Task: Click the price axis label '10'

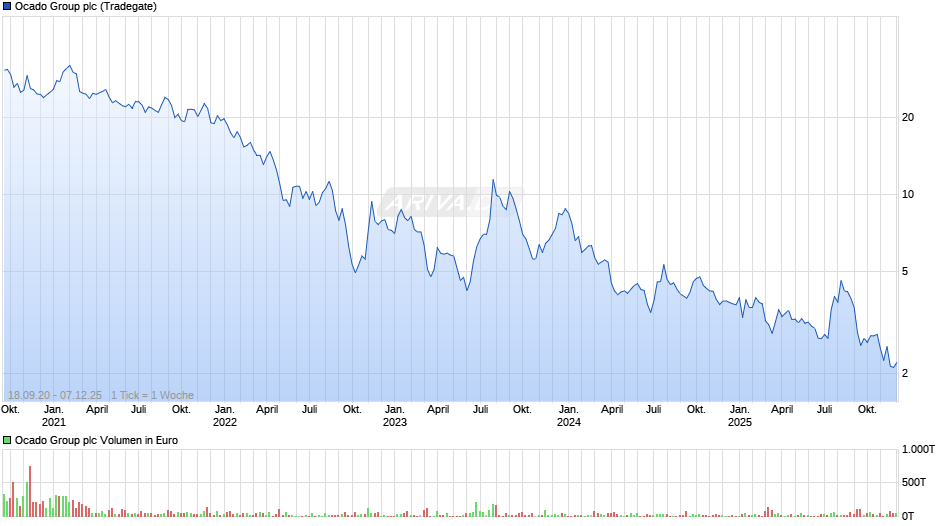Action: 908,194
